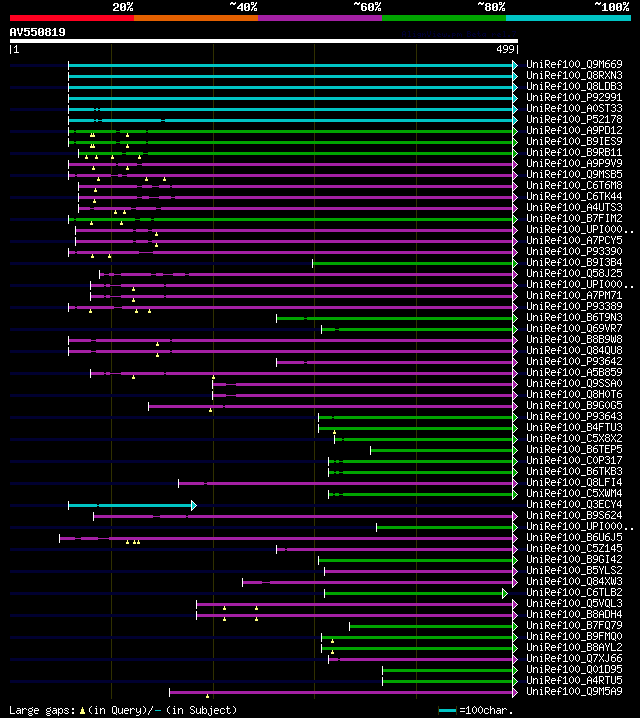This screenshot has height=718, width=640.
Task: Select the UniRef100_B6U6J5 label
Action: point(574,537)
